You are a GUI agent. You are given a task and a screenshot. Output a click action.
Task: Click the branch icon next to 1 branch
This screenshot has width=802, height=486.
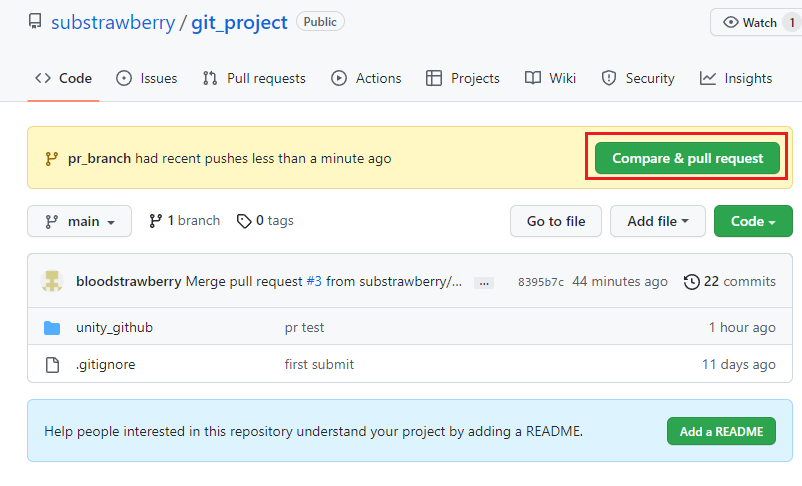click(x=155, y=220)
